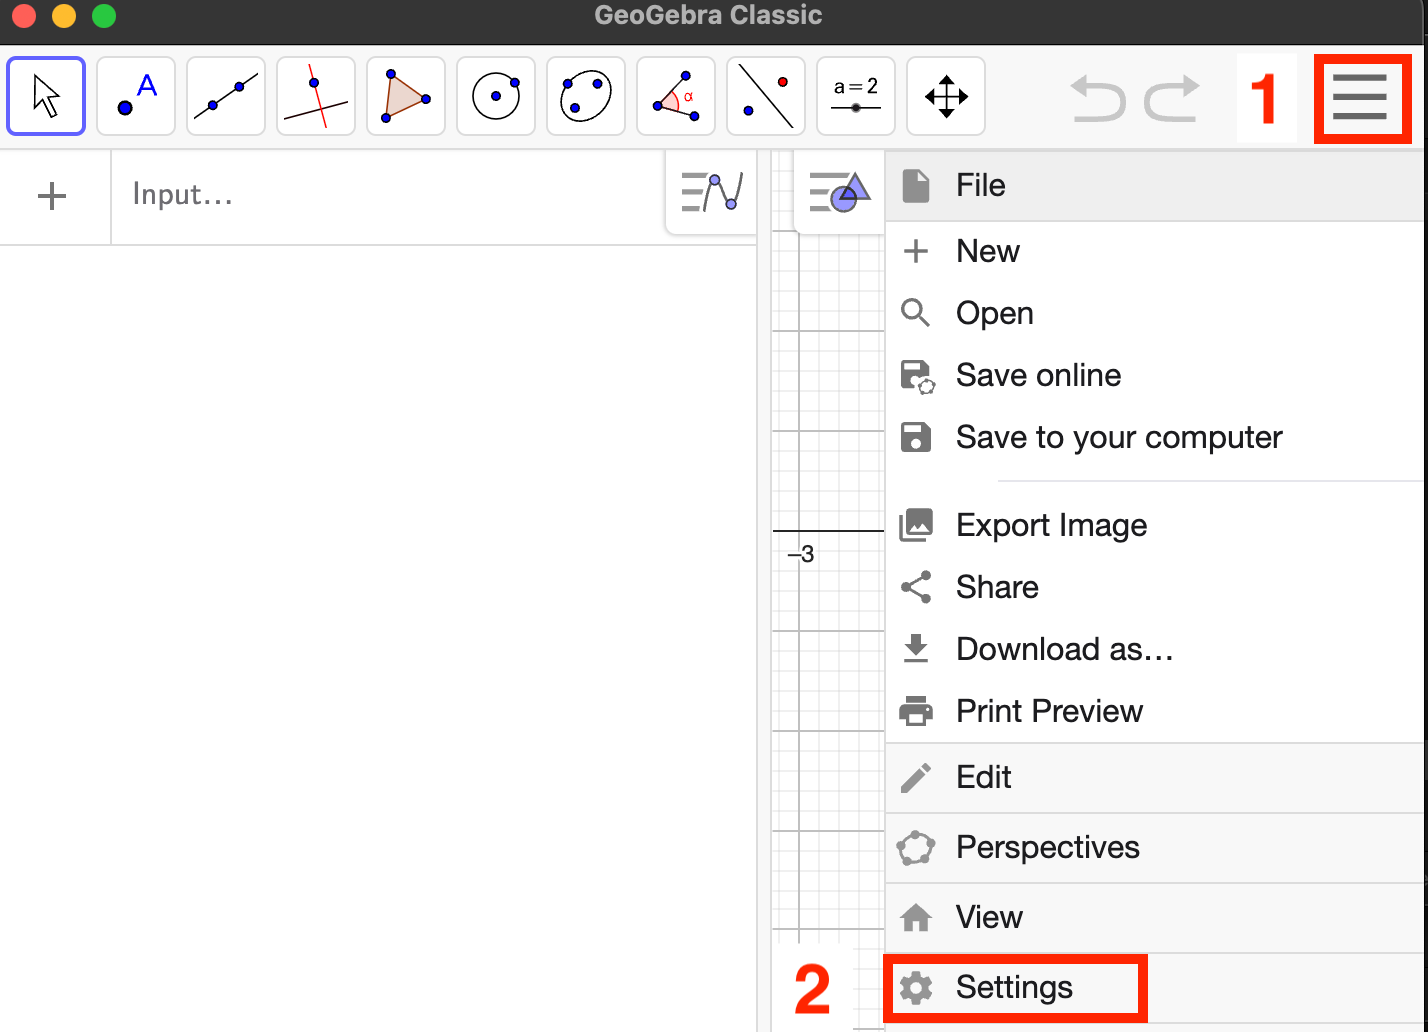Open the Settings menu entry
Viewport: 1428px width, 1032px height.
(1155, 988)
